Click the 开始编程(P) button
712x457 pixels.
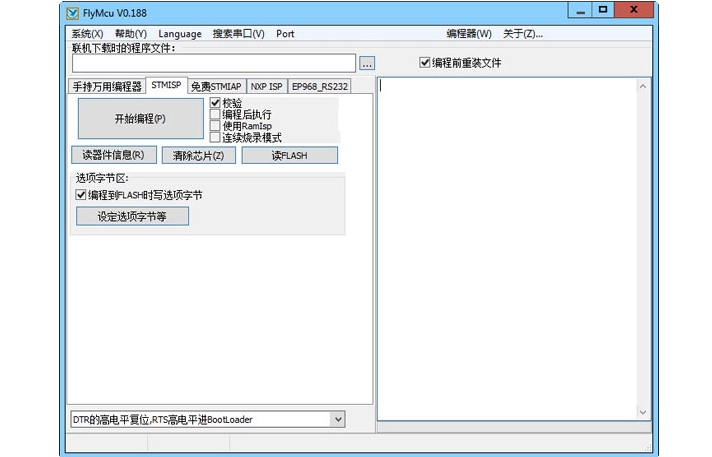click(x=140, y=119)
